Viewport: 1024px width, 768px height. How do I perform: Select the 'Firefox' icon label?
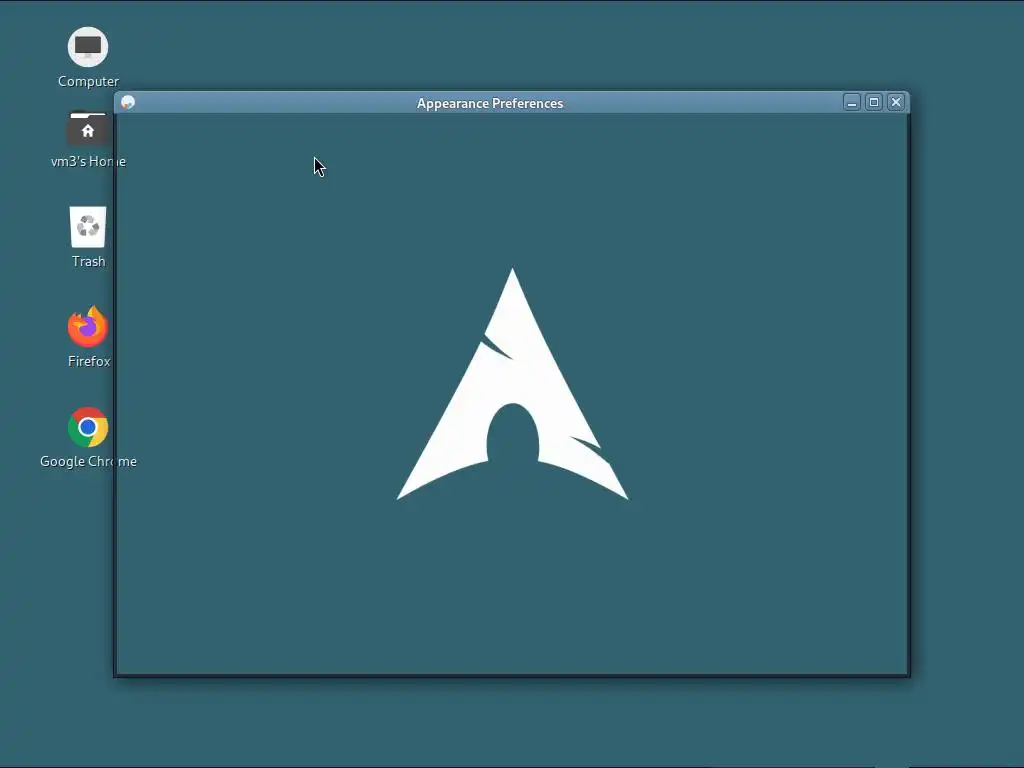click(89, 361)
